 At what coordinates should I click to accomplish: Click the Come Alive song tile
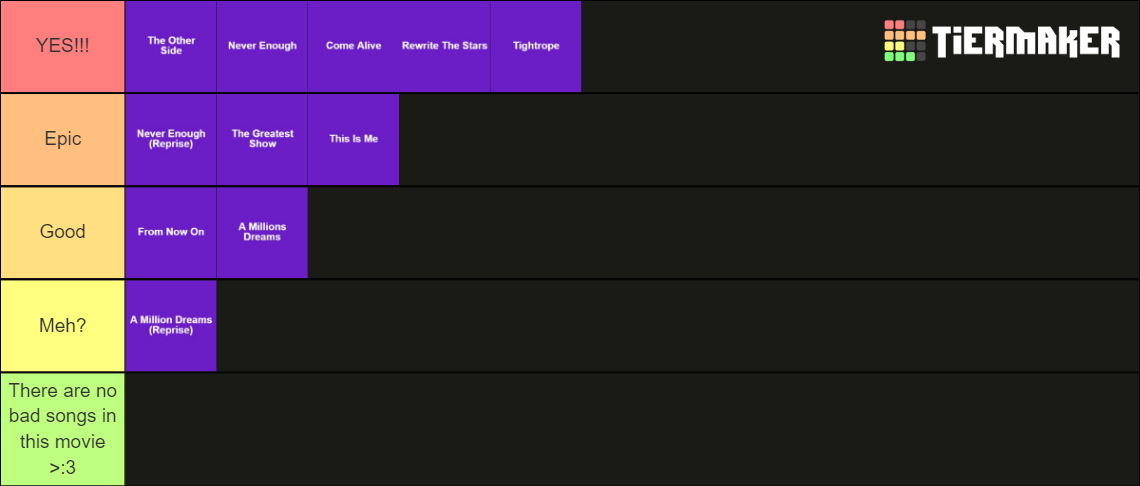353,46
